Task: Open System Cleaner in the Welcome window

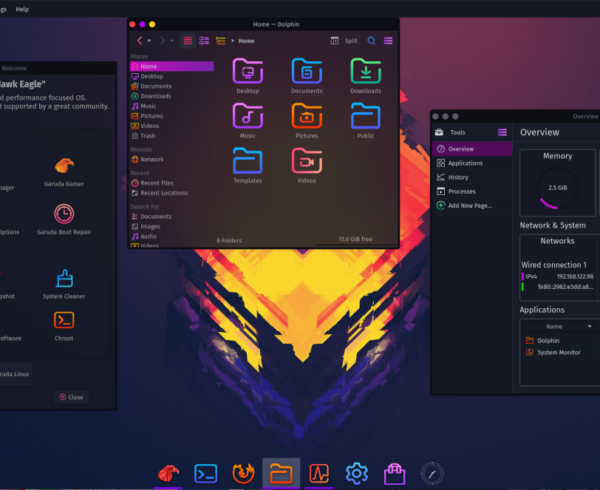Action: [x=63, y=281]
